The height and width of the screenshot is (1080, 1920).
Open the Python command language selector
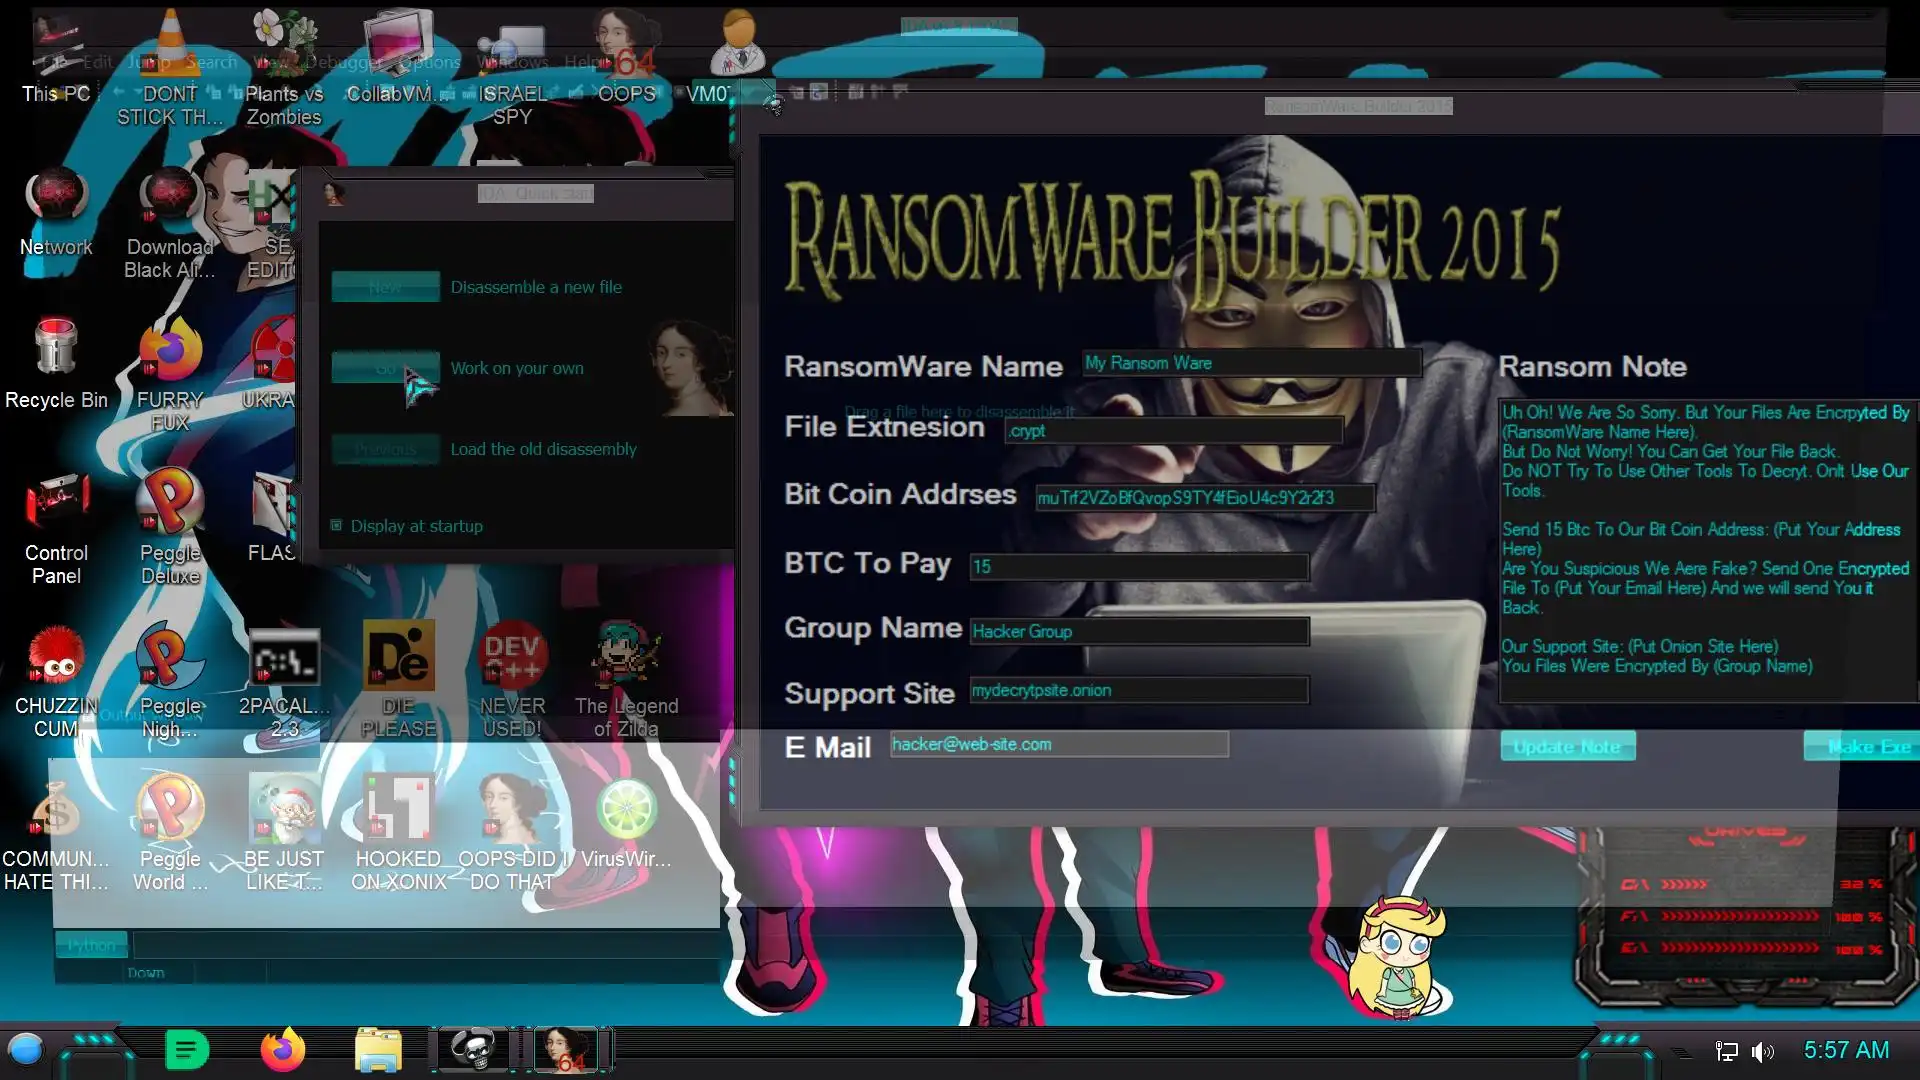coord(92,944)
